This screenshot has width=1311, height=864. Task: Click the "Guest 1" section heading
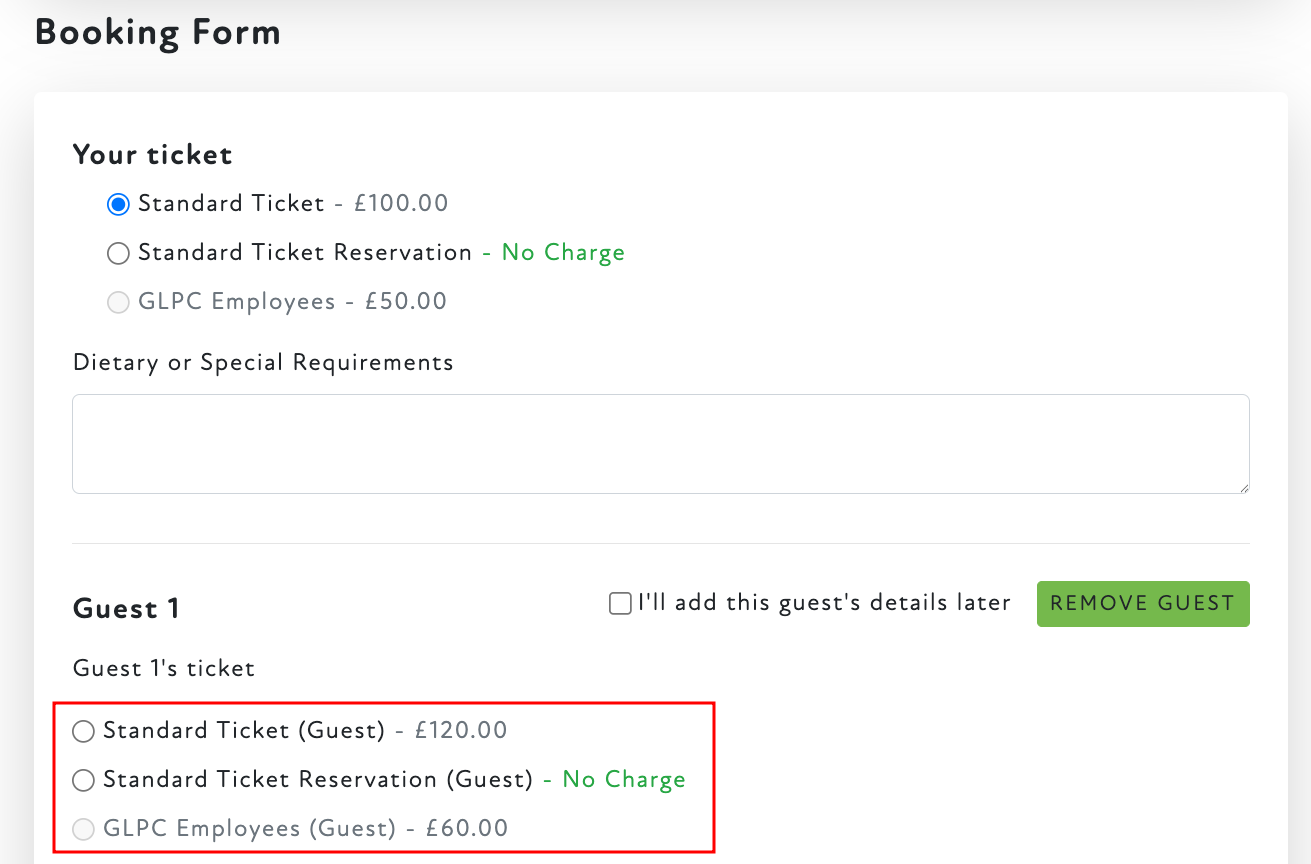126,609
